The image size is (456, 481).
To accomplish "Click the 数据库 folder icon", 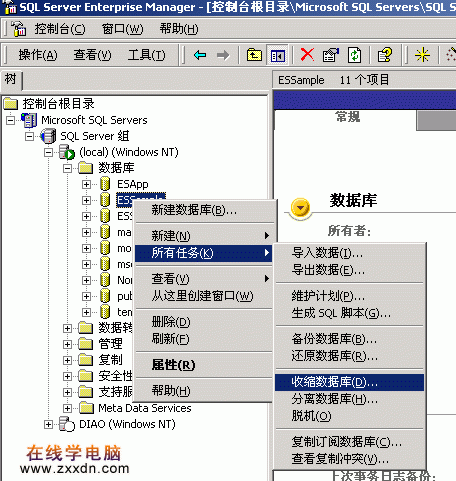I will (x=86, y=168).
